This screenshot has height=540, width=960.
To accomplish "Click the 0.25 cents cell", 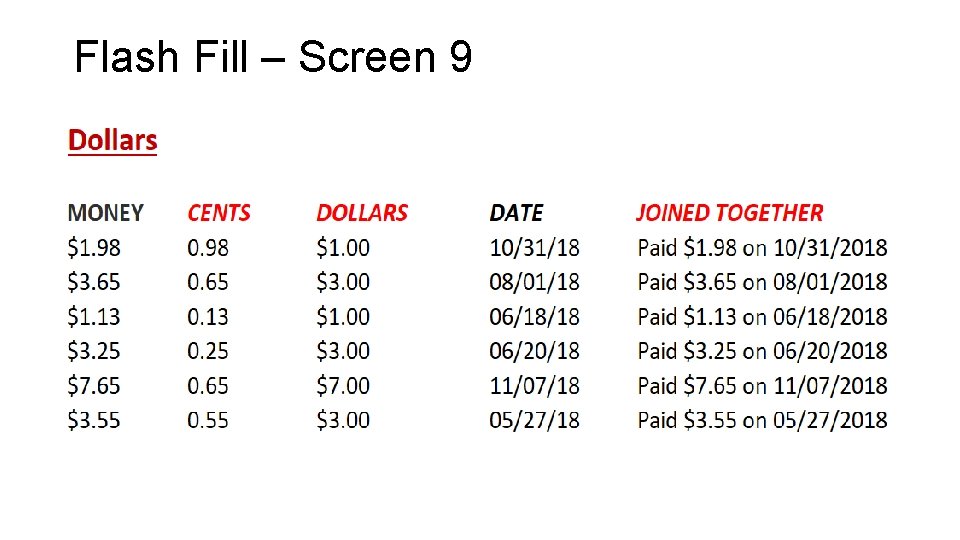I will (208, 351).
